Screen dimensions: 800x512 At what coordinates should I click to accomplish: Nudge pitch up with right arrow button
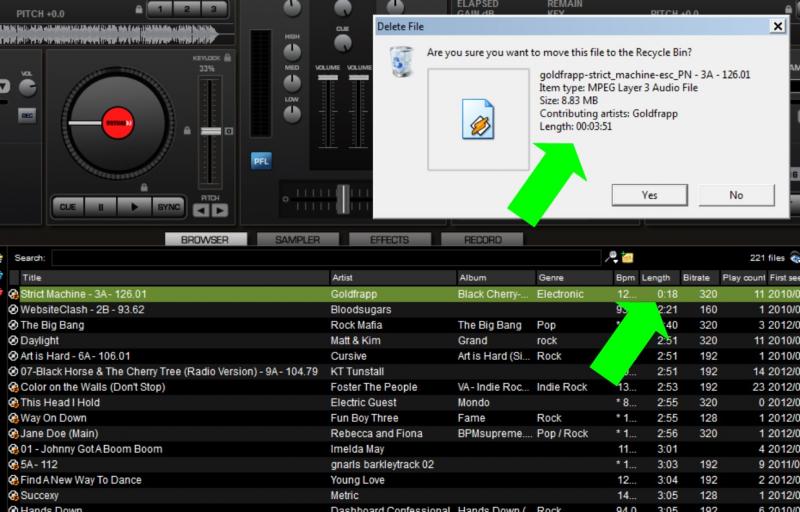220,210
